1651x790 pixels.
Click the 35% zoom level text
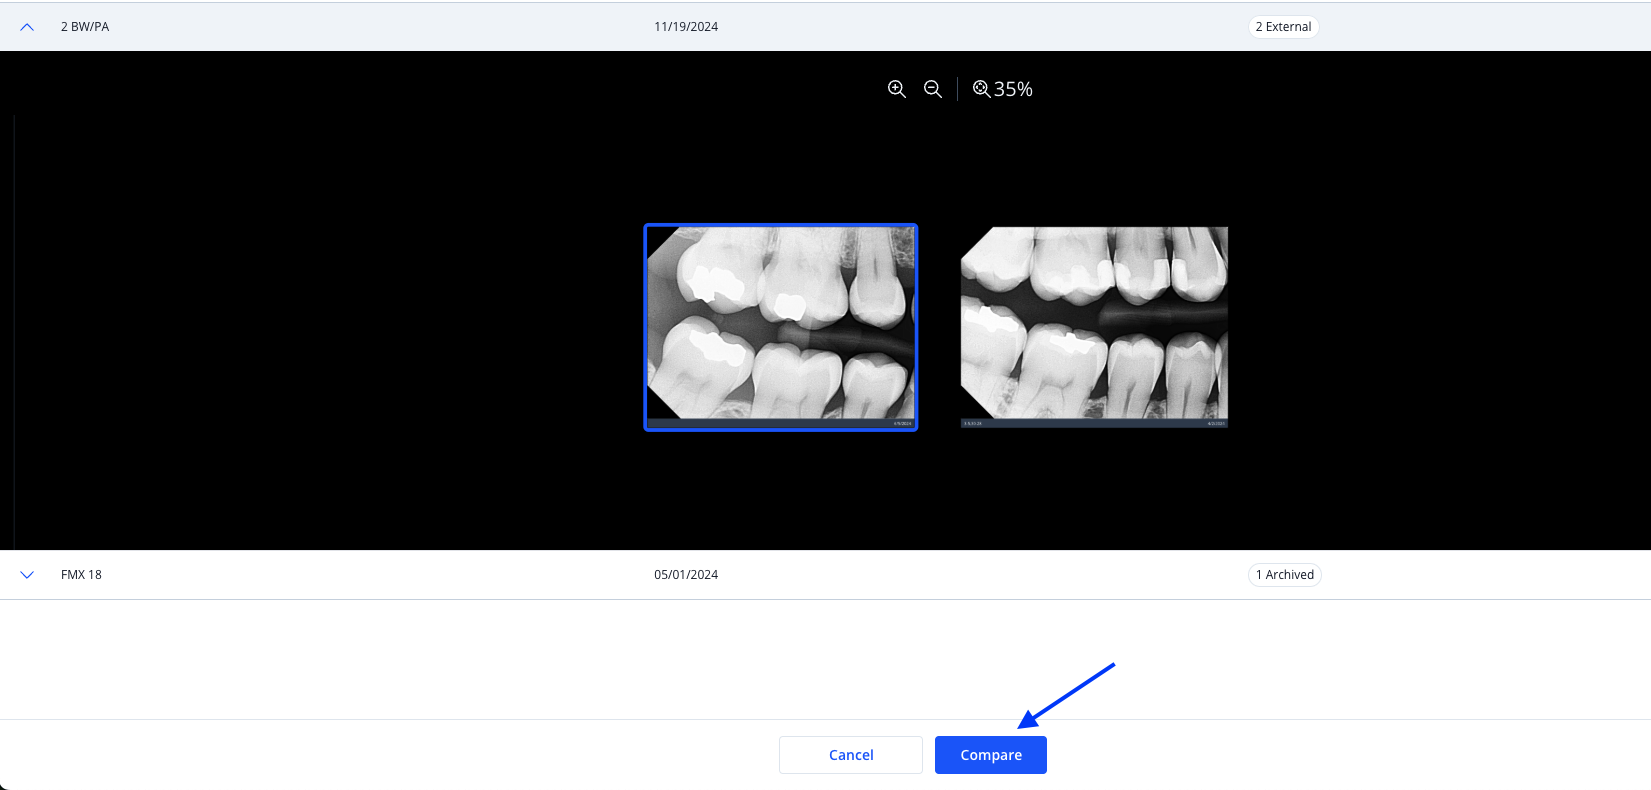(1013, 89)
